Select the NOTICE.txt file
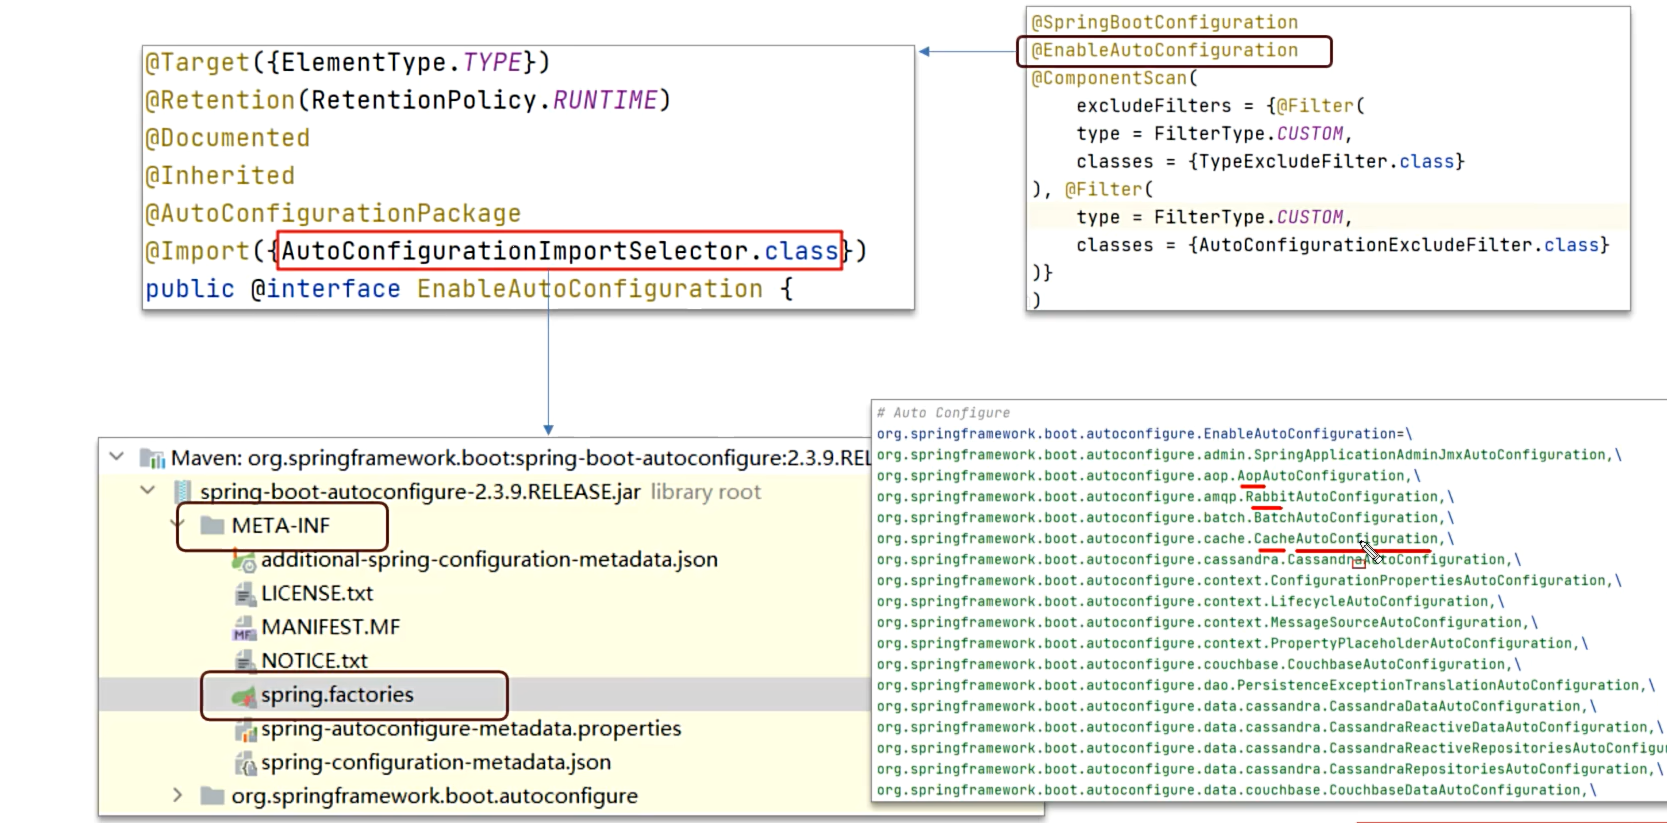The width and height of the screenshot is (1667, 823). [314, 661]
